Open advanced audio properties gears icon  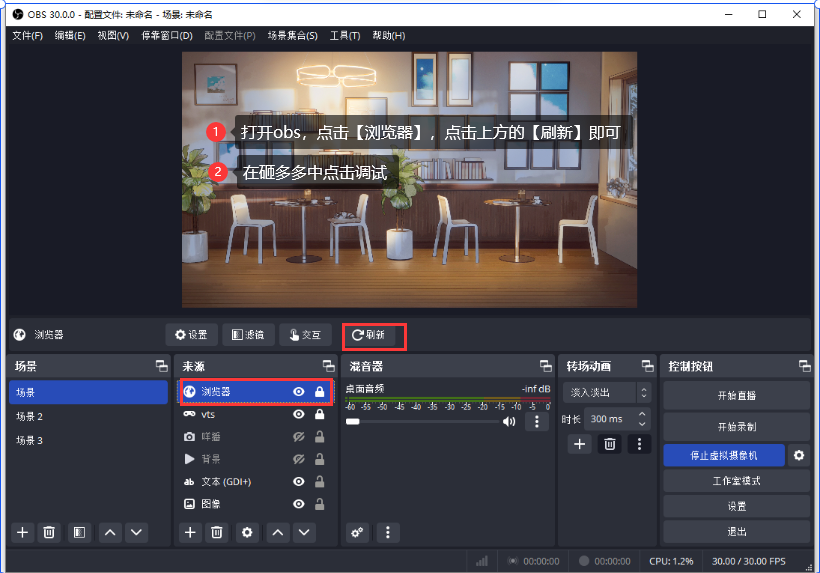[x=357, y=533]
